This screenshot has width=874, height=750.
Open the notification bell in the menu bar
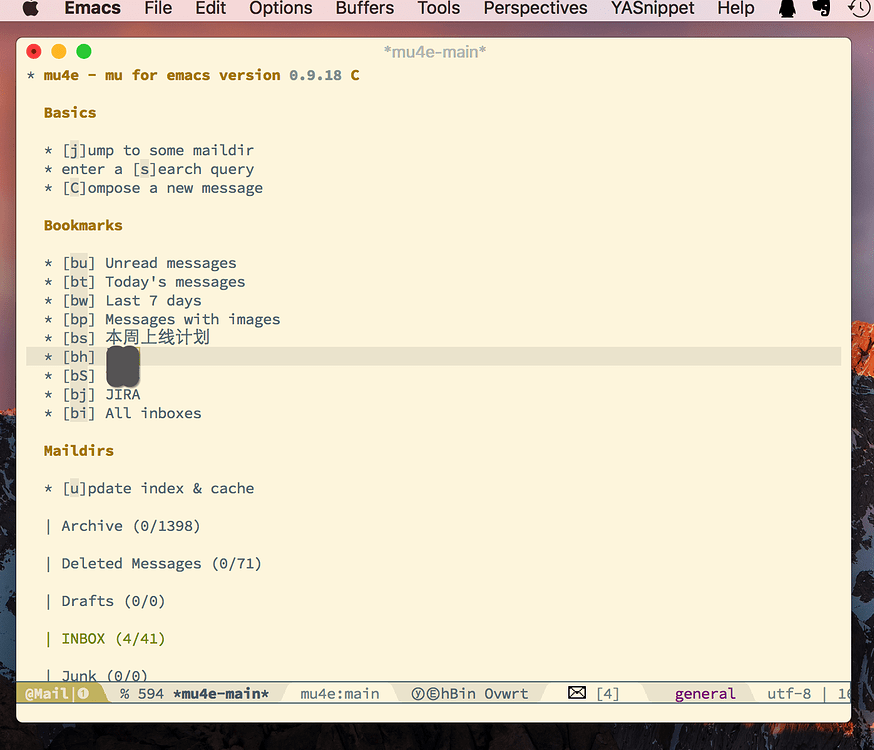787,9
